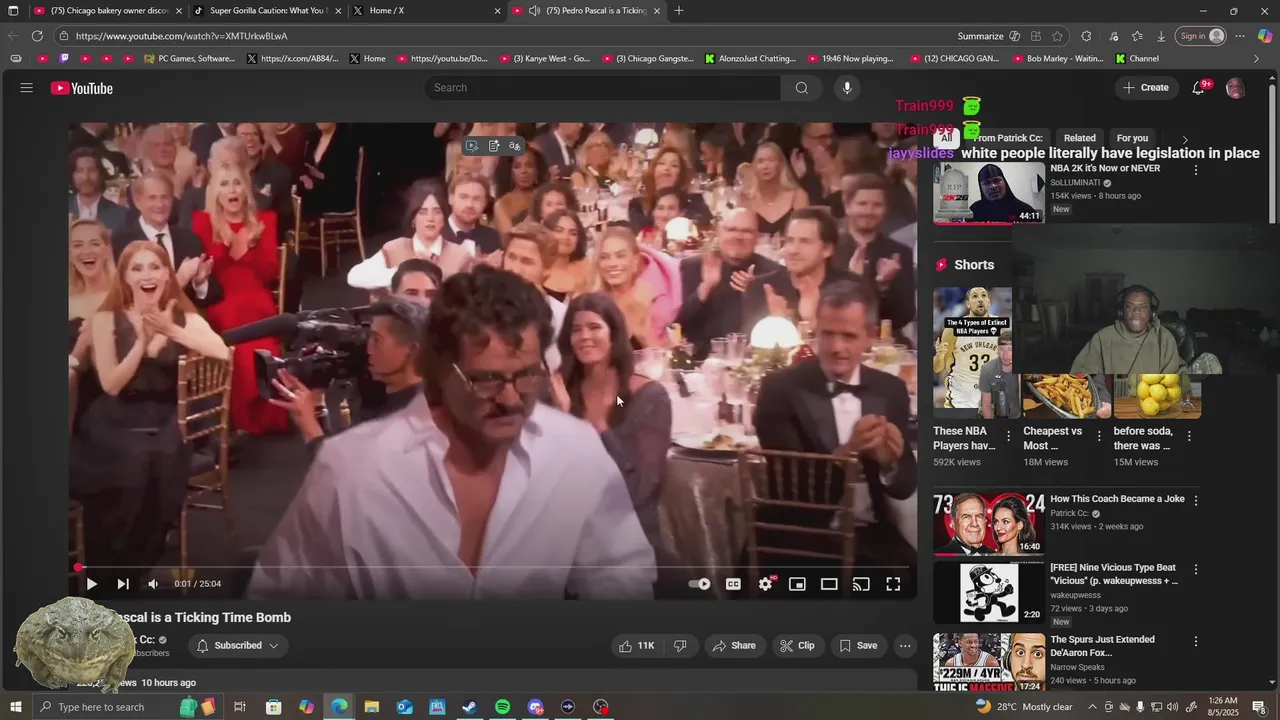Image resolution: width=1280 pixels, height=720 pixels.
Task: Click the video progress bar
Action: (x=493, y=567)
